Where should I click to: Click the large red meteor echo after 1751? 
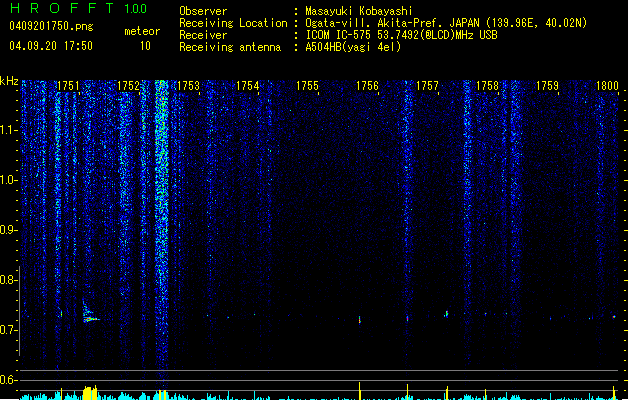pos(91,313)
